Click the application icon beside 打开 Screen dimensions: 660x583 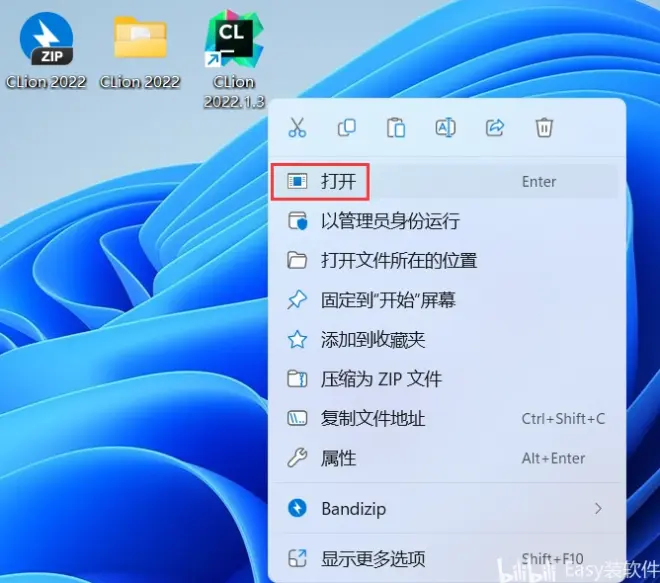tap(297, 181)
